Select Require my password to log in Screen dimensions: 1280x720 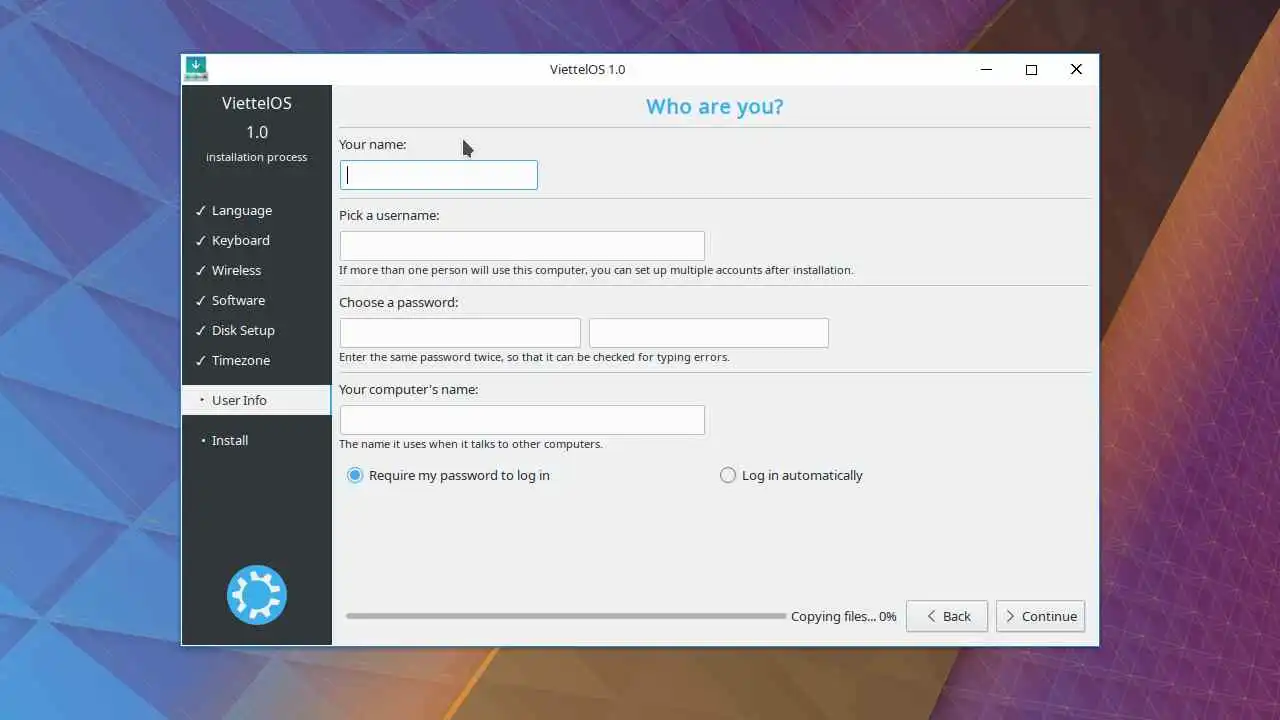pos(448,475)
